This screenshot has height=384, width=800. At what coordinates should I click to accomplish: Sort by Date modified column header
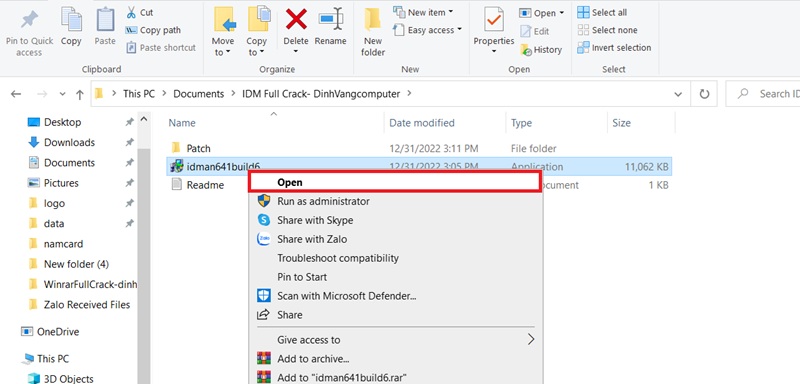(x=421, y=123)
